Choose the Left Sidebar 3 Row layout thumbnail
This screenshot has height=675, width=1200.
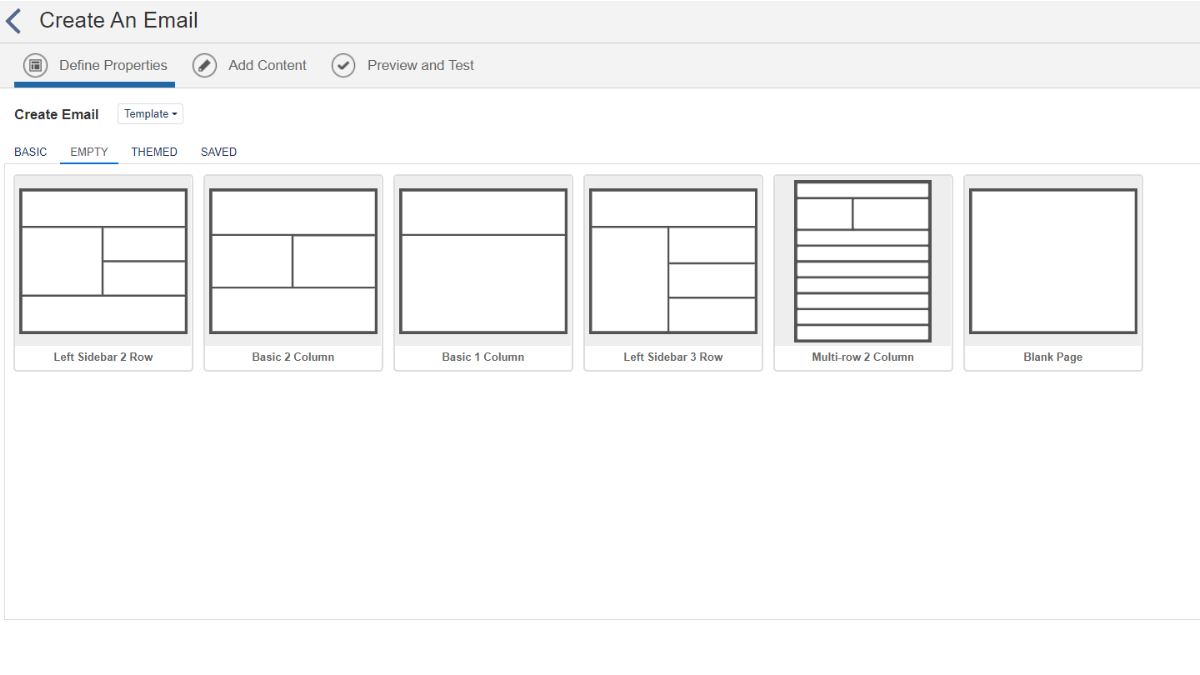coord(673,261)
